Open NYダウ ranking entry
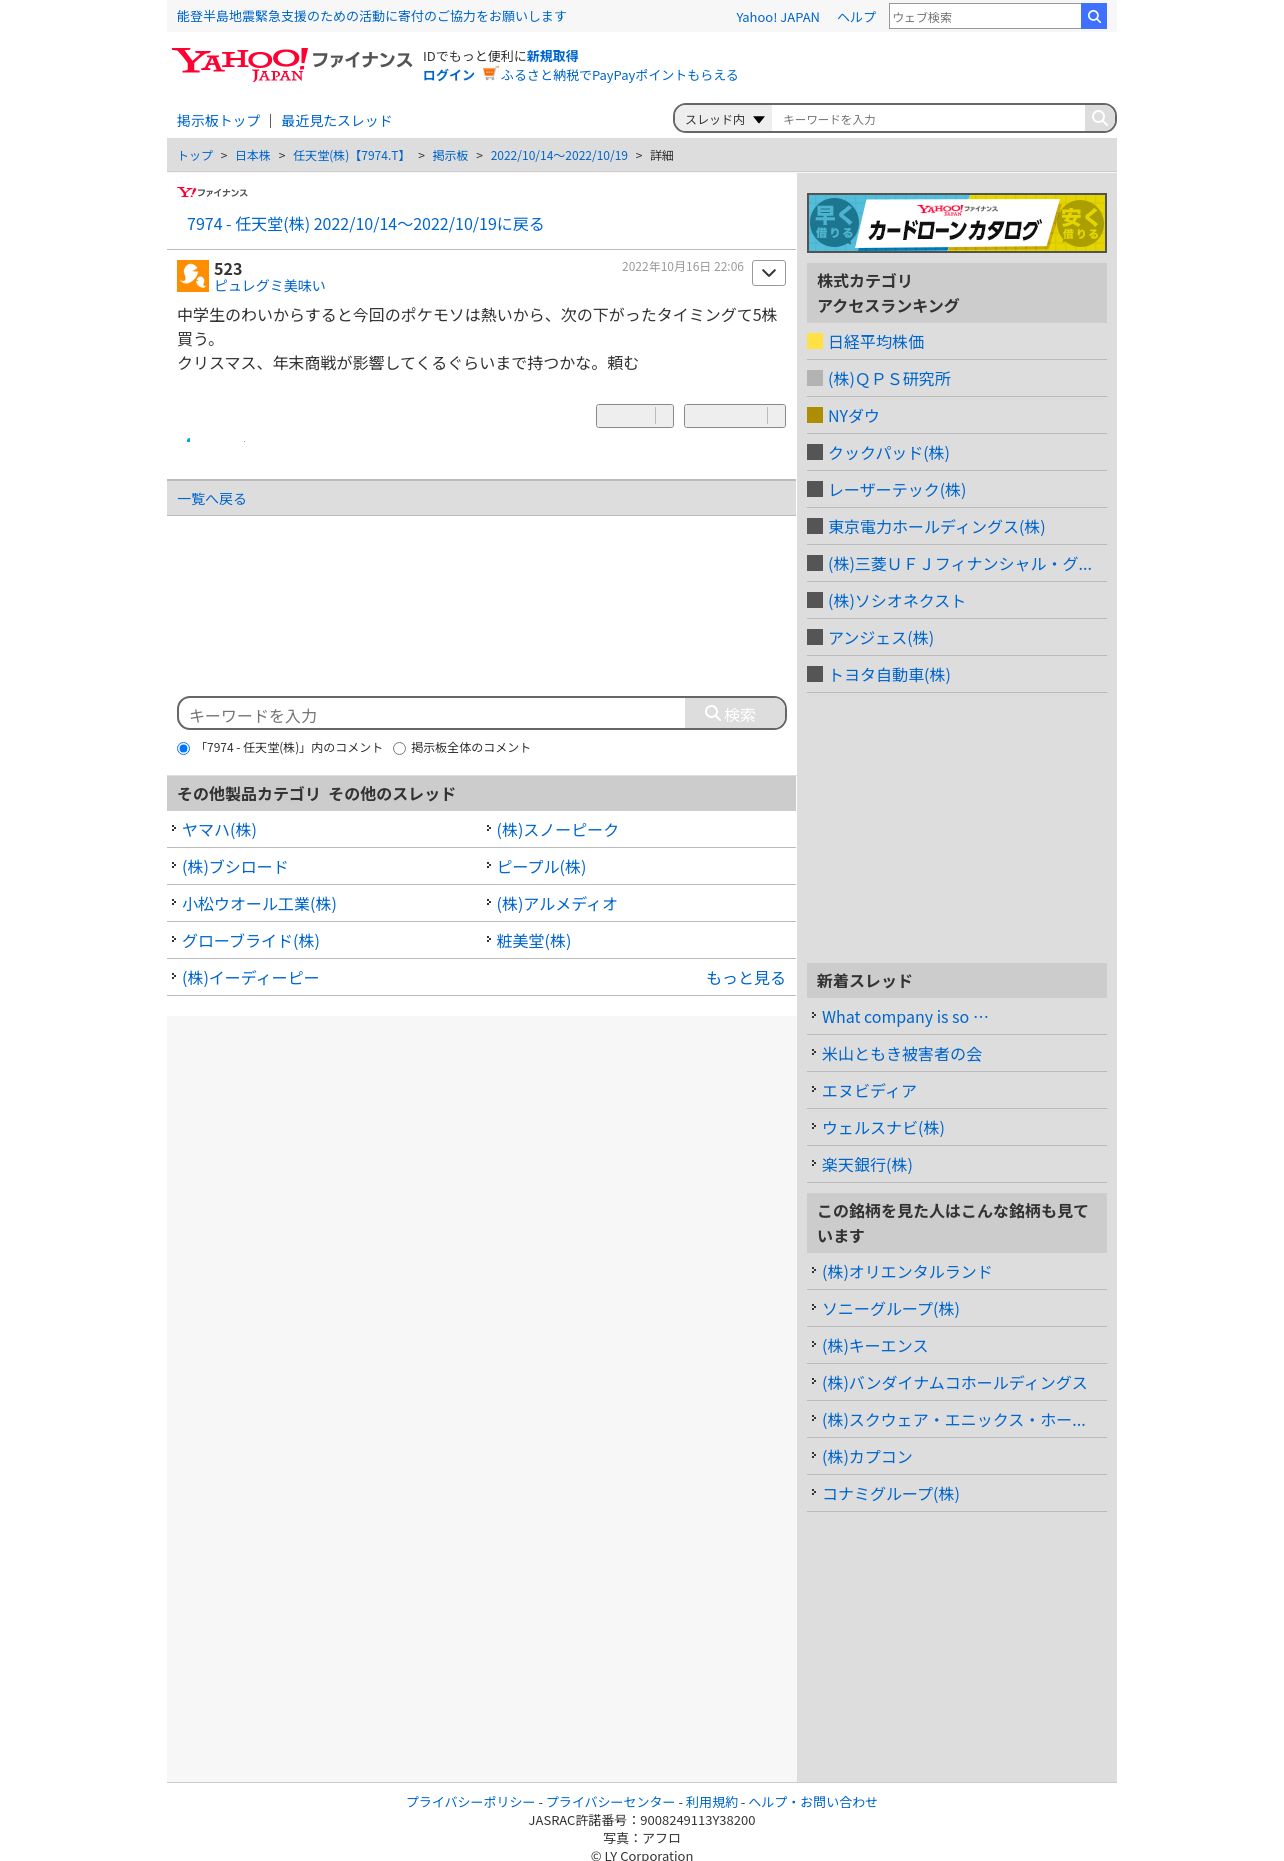 click(853, 416)
